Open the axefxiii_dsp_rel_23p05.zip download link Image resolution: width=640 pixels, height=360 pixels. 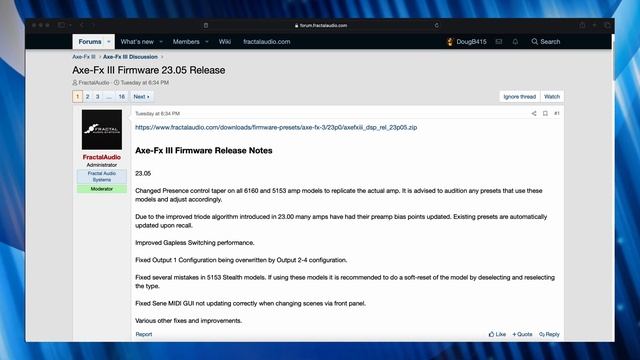pyautogui.click(x=276, y=127)
